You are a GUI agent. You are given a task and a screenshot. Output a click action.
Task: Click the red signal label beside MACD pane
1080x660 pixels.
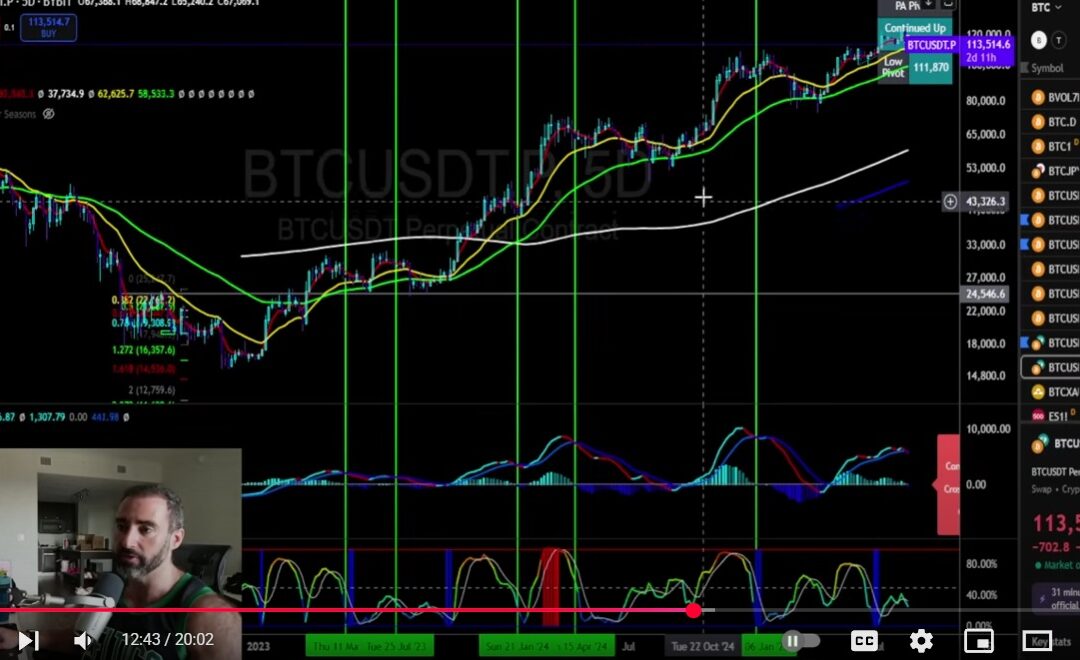948,485
